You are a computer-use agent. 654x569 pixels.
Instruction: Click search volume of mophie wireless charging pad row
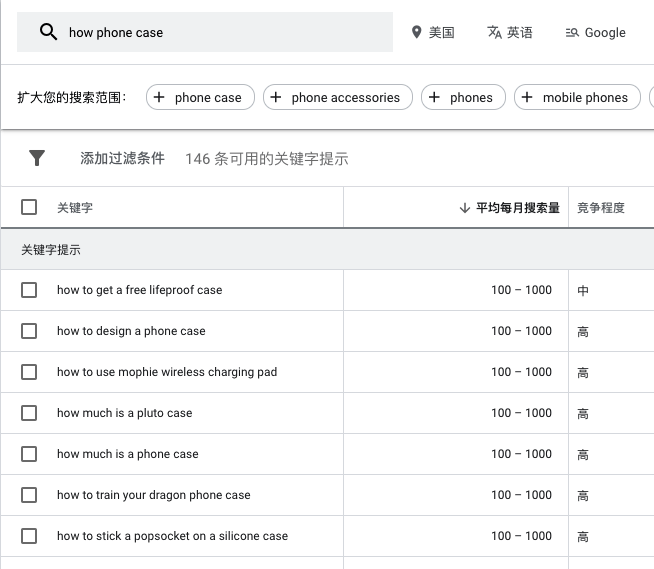[x=521, y=372]
